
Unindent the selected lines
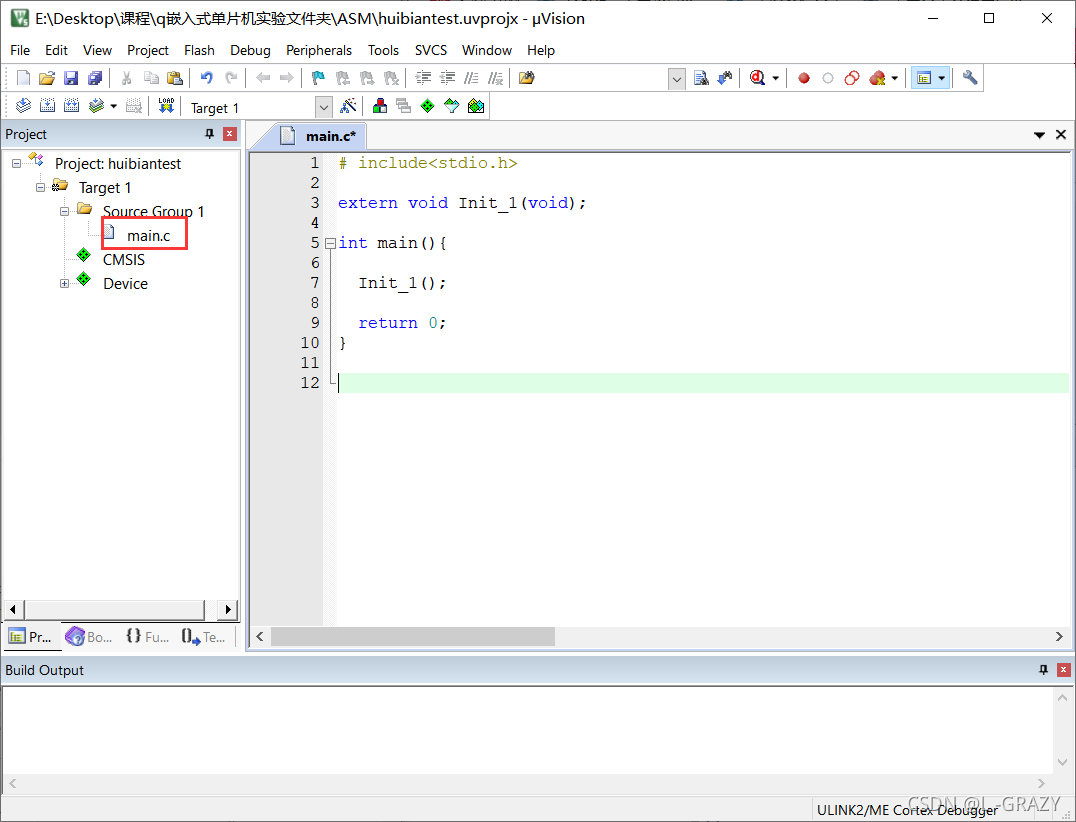pos(447,78)
